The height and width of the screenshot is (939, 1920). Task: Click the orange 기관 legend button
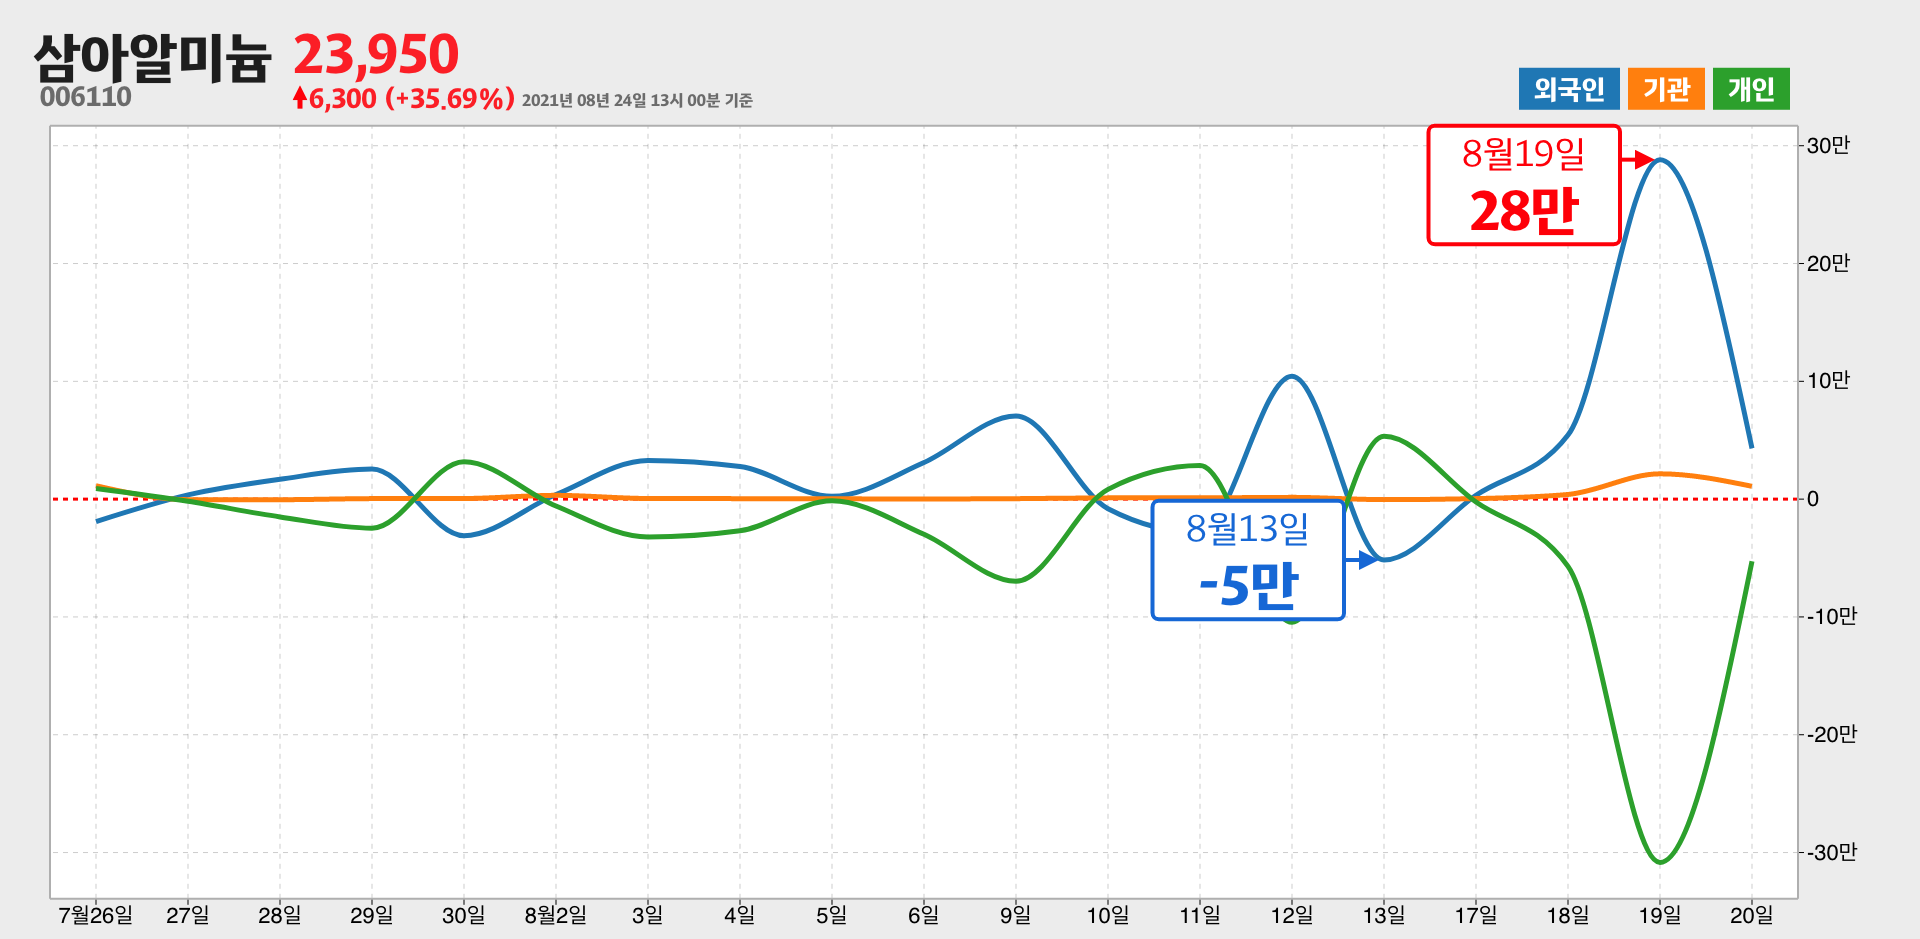click(x=1666, y=89)
